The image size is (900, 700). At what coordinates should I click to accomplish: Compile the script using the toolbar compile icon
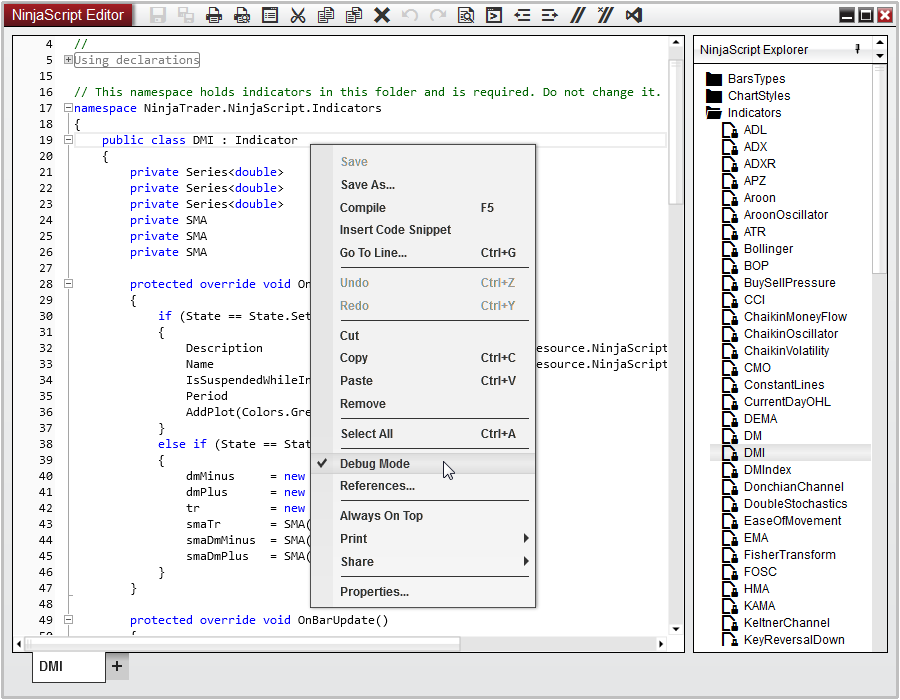[493, 15]
